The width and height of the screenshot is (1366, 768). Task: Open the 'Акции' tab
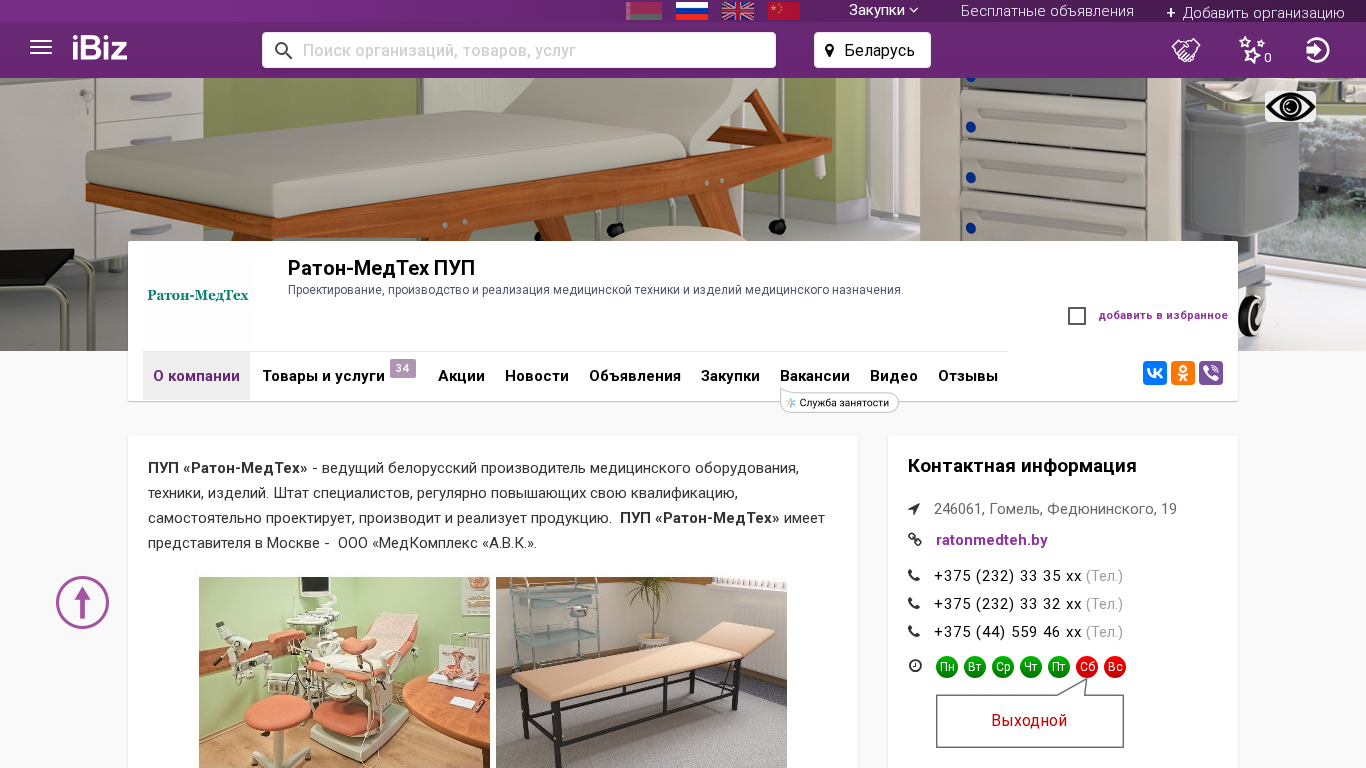[461, 376]
